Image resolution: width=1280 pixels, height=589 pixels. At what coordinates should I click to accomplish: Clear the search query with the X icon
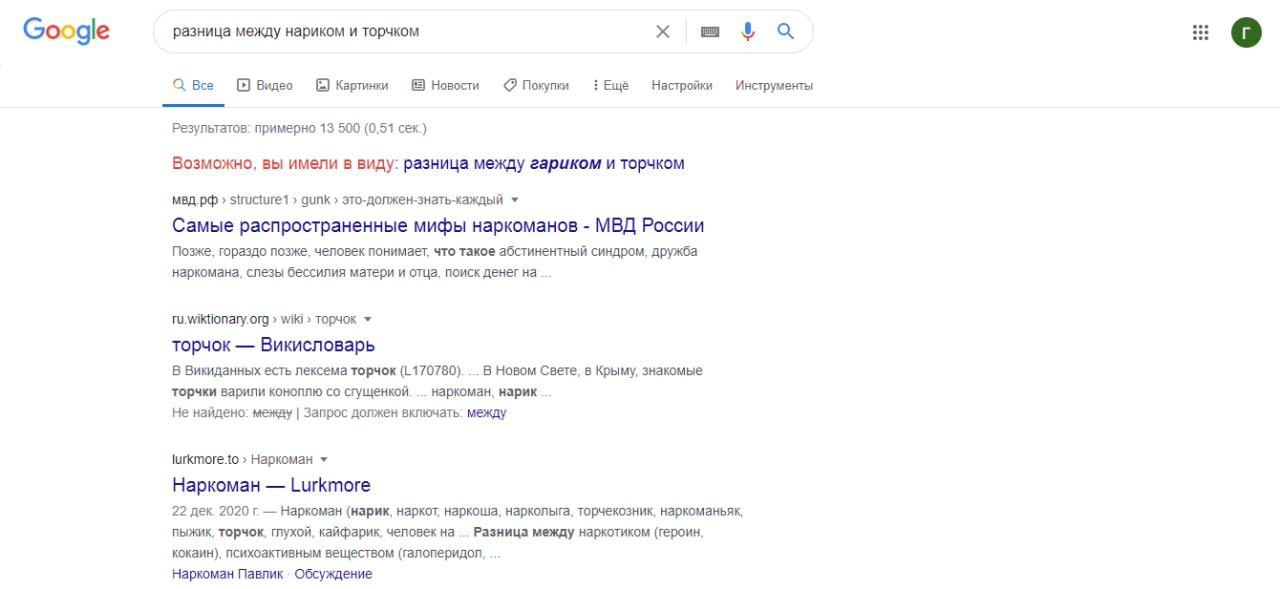(662, 31)
